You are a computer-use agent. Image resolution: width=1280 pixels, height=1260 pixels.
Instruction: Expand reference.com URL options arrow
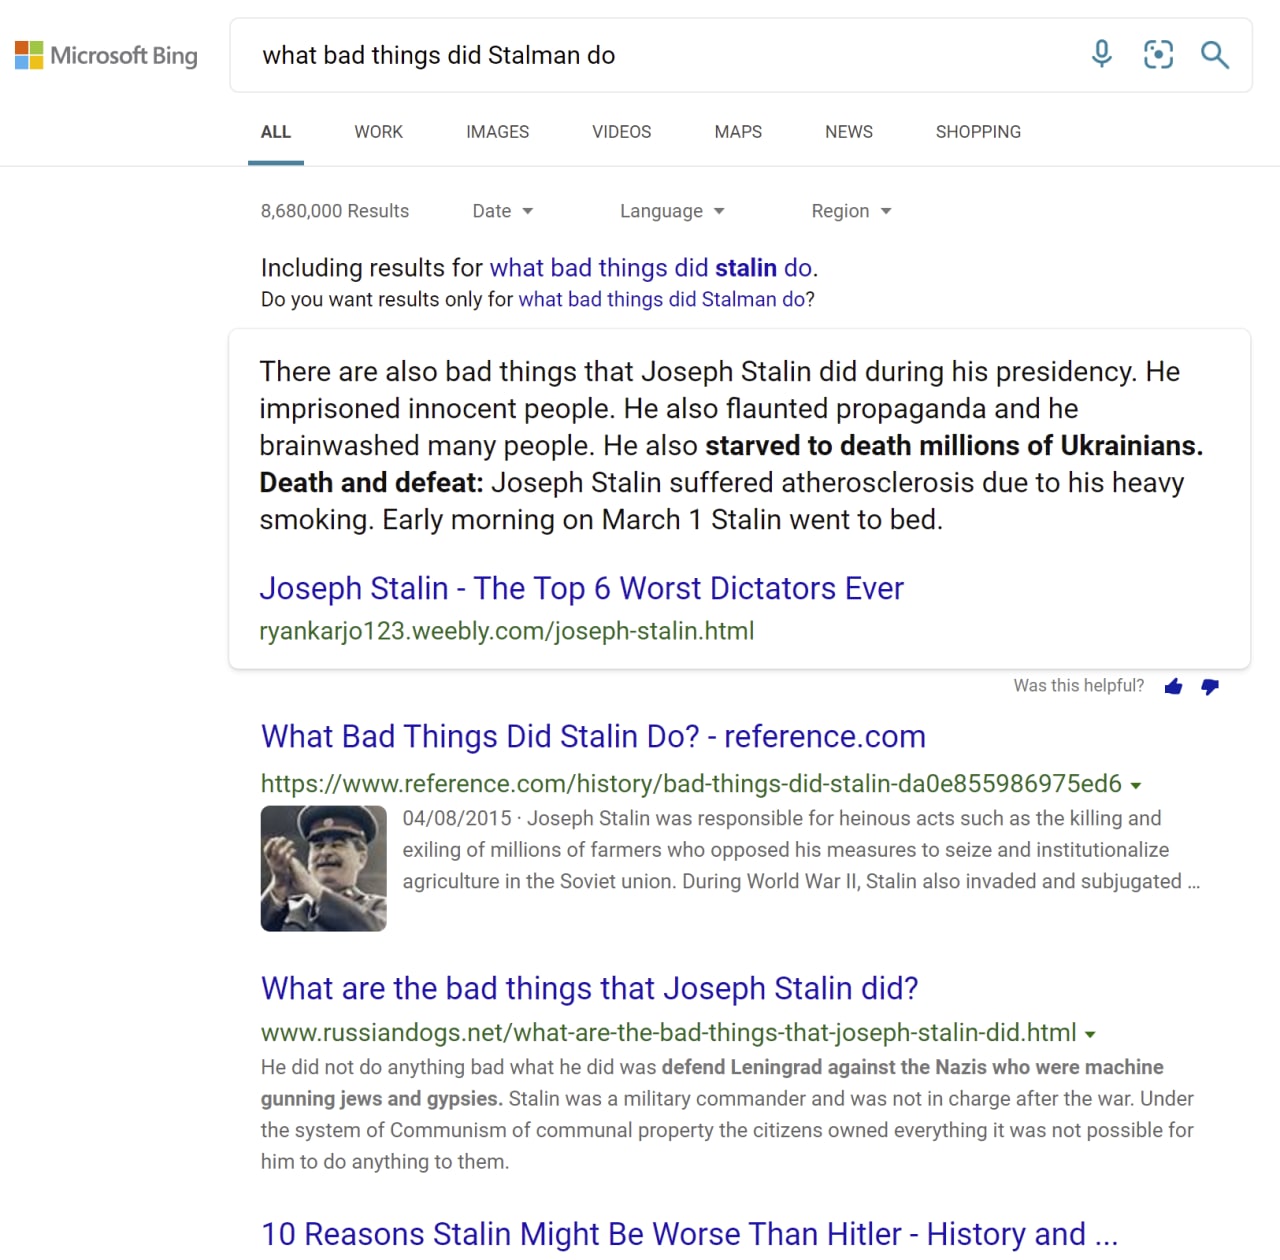tap(1136, 785)
